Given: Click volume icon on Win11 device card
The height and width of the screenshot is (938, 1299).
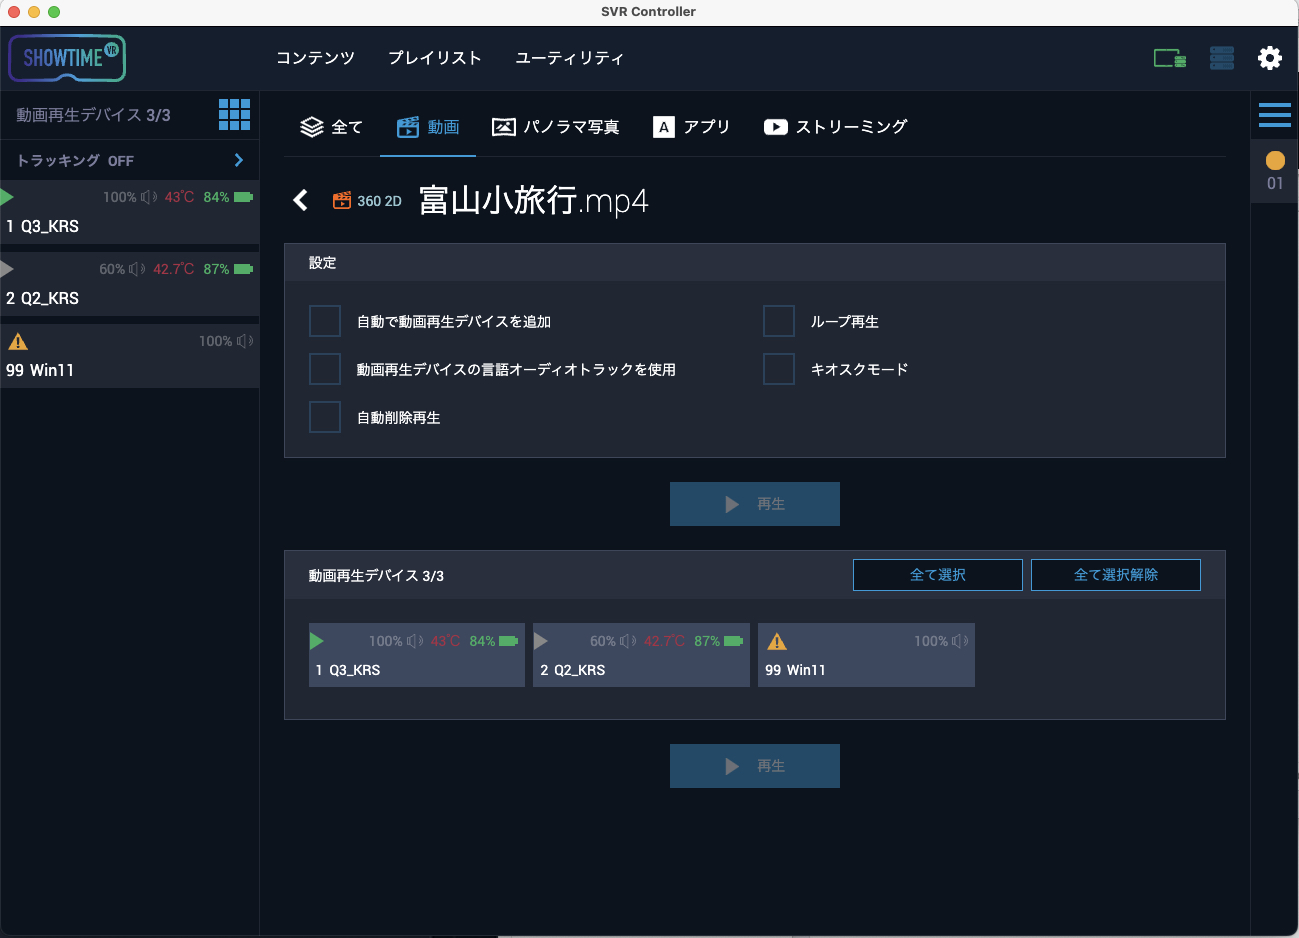Looking at the screenshot, I should click(960, 641).
